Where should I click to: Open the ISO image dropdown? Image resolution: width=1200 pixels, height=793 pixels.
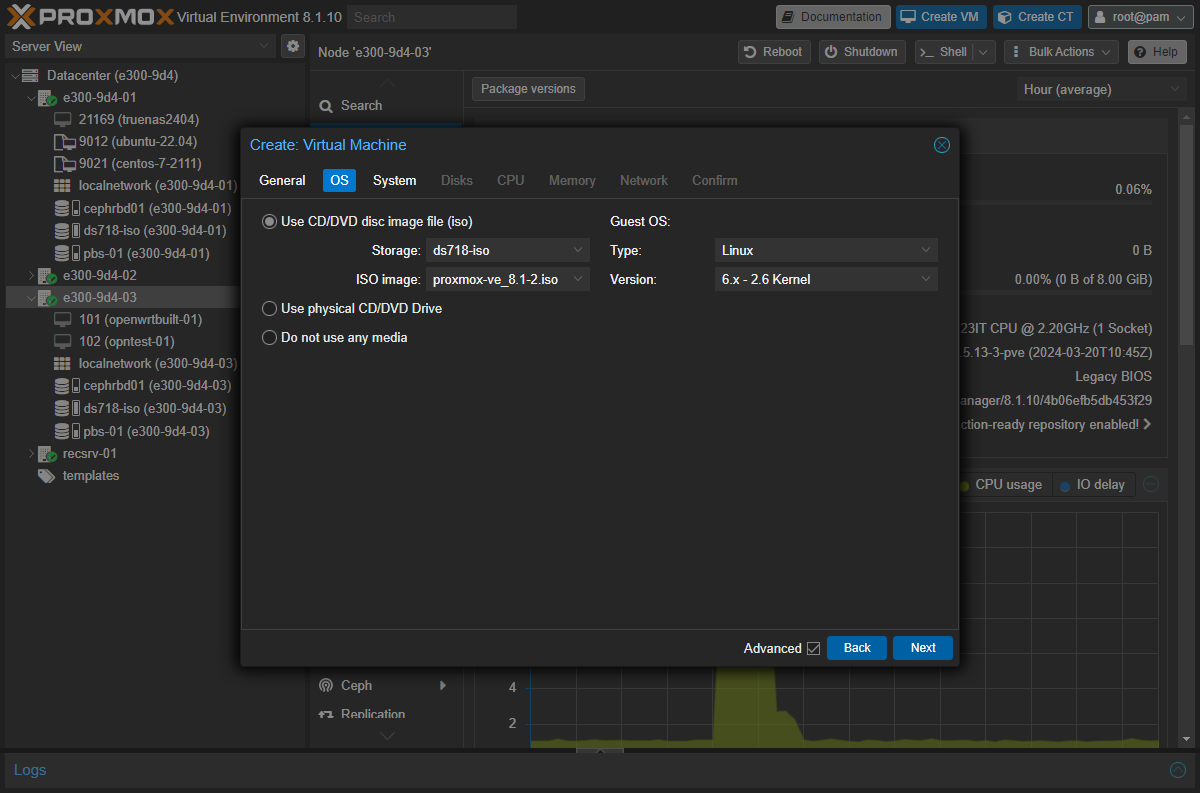[578, 279]
